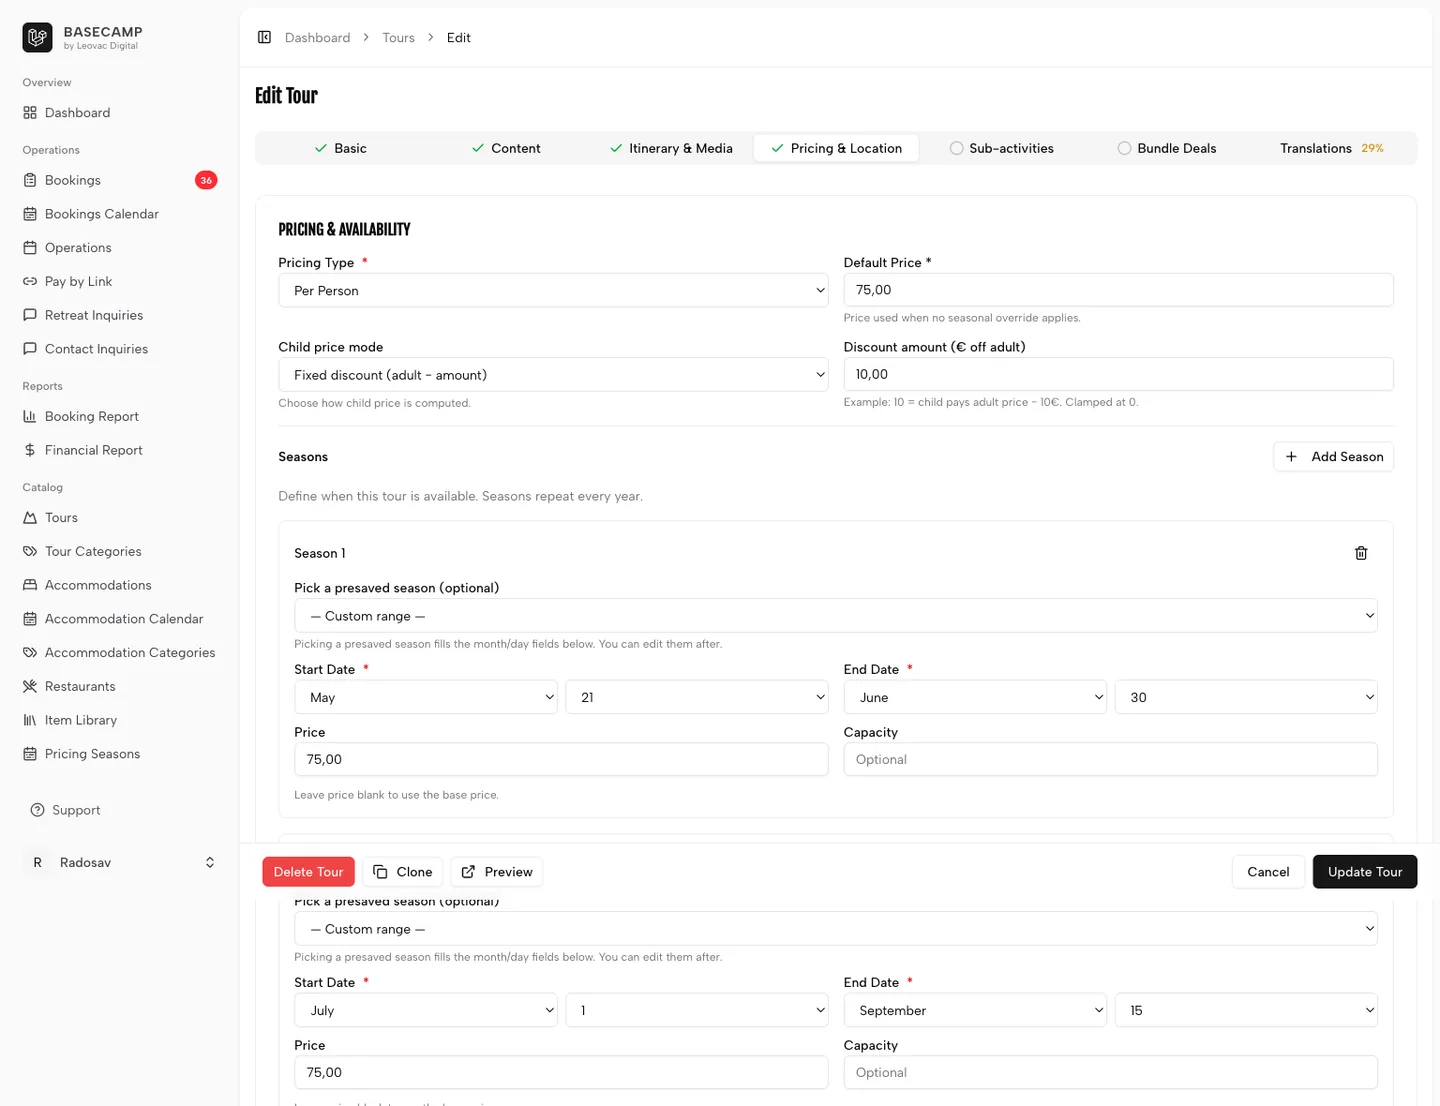
Task: Go to Dashboard breadcrumb link
Action: click(317, 38)
